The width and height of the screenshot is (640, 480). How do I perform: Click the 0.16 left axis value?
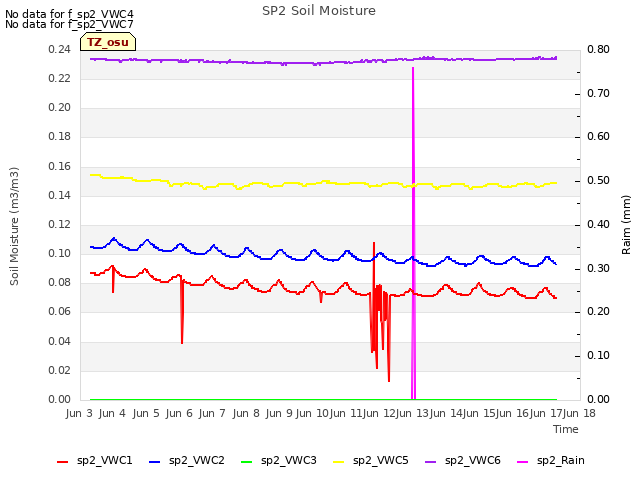pos(59,167)
